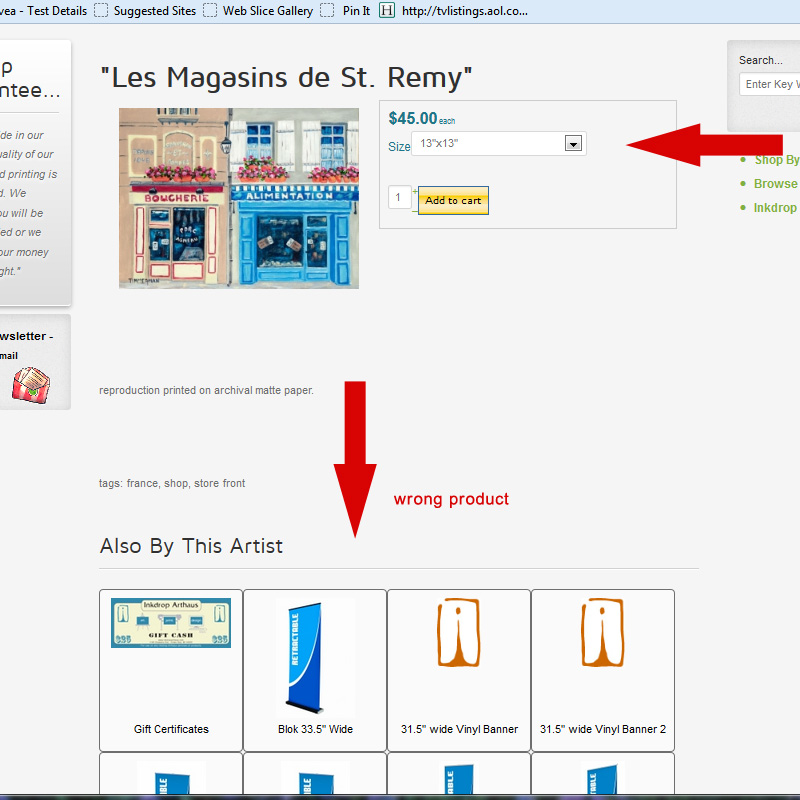This screenshot has width=800, height=800.
Task: Click the Pin It bookmark page icon
Action: pyautogui.click(x=327, y=10)
